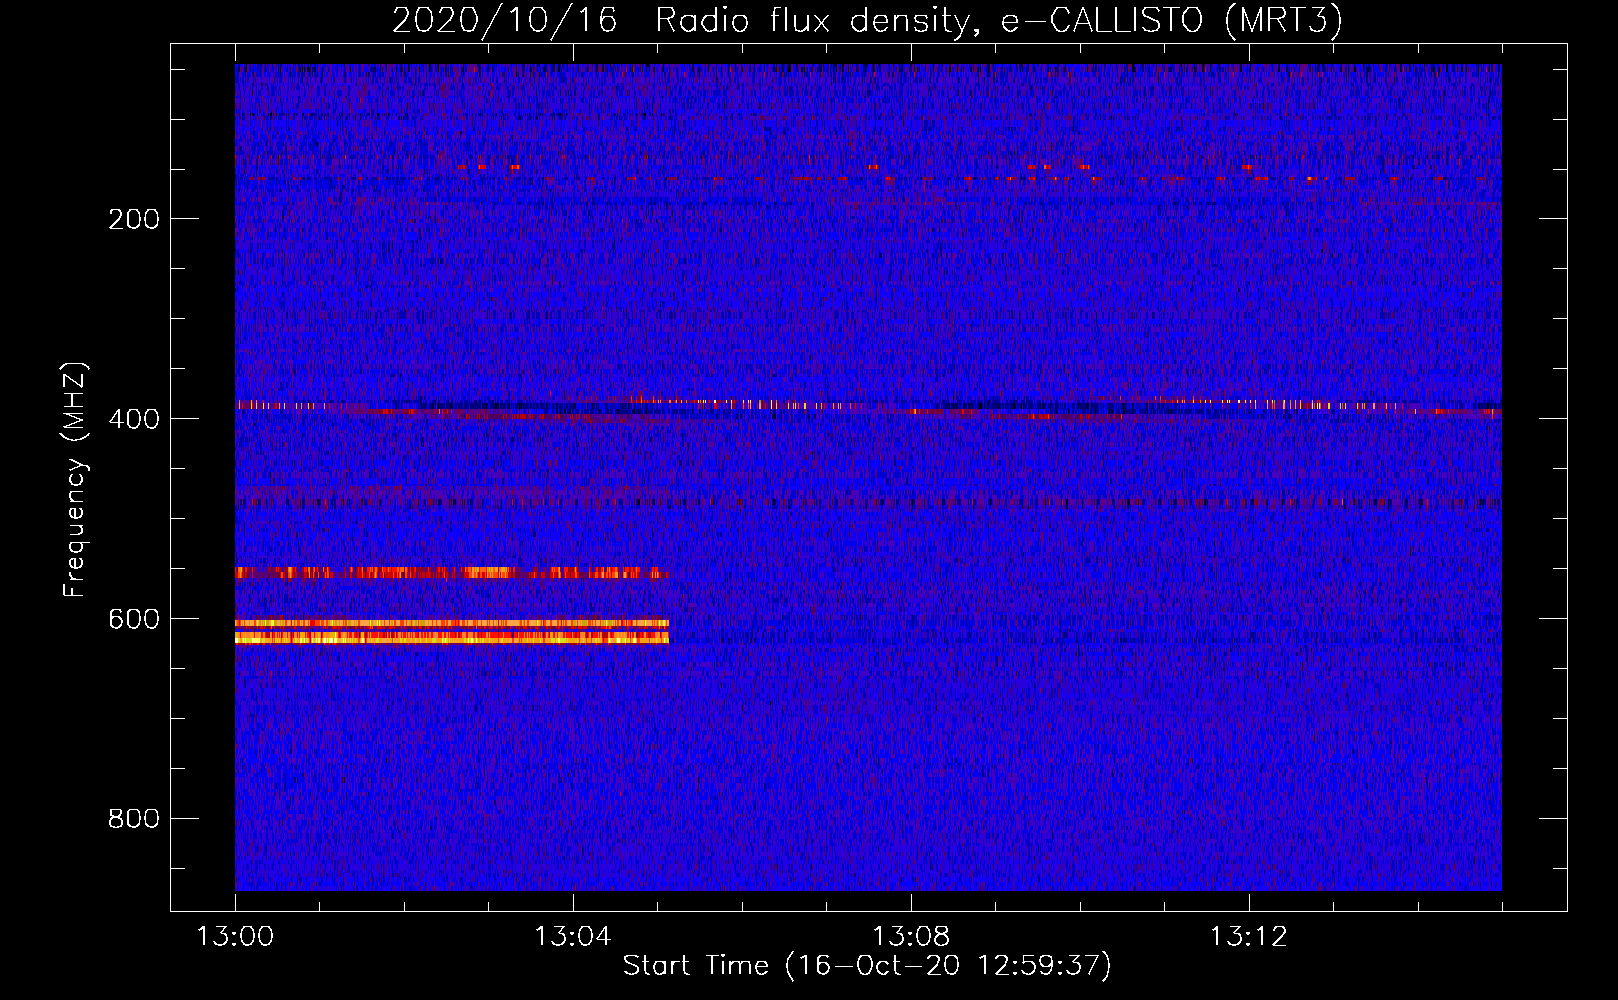The width and height of the screenshot is (1618, 1000).
Task: Click the 'e-CALLISTO (MRT3)' title text
Action: click(1172, 21)
